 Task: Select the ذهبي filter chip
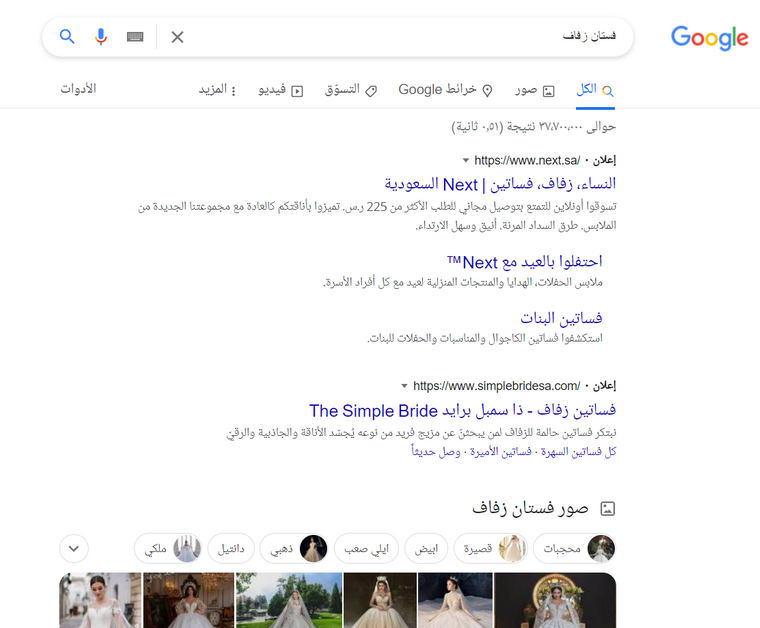pyautogui.click(x=294, y=549)
